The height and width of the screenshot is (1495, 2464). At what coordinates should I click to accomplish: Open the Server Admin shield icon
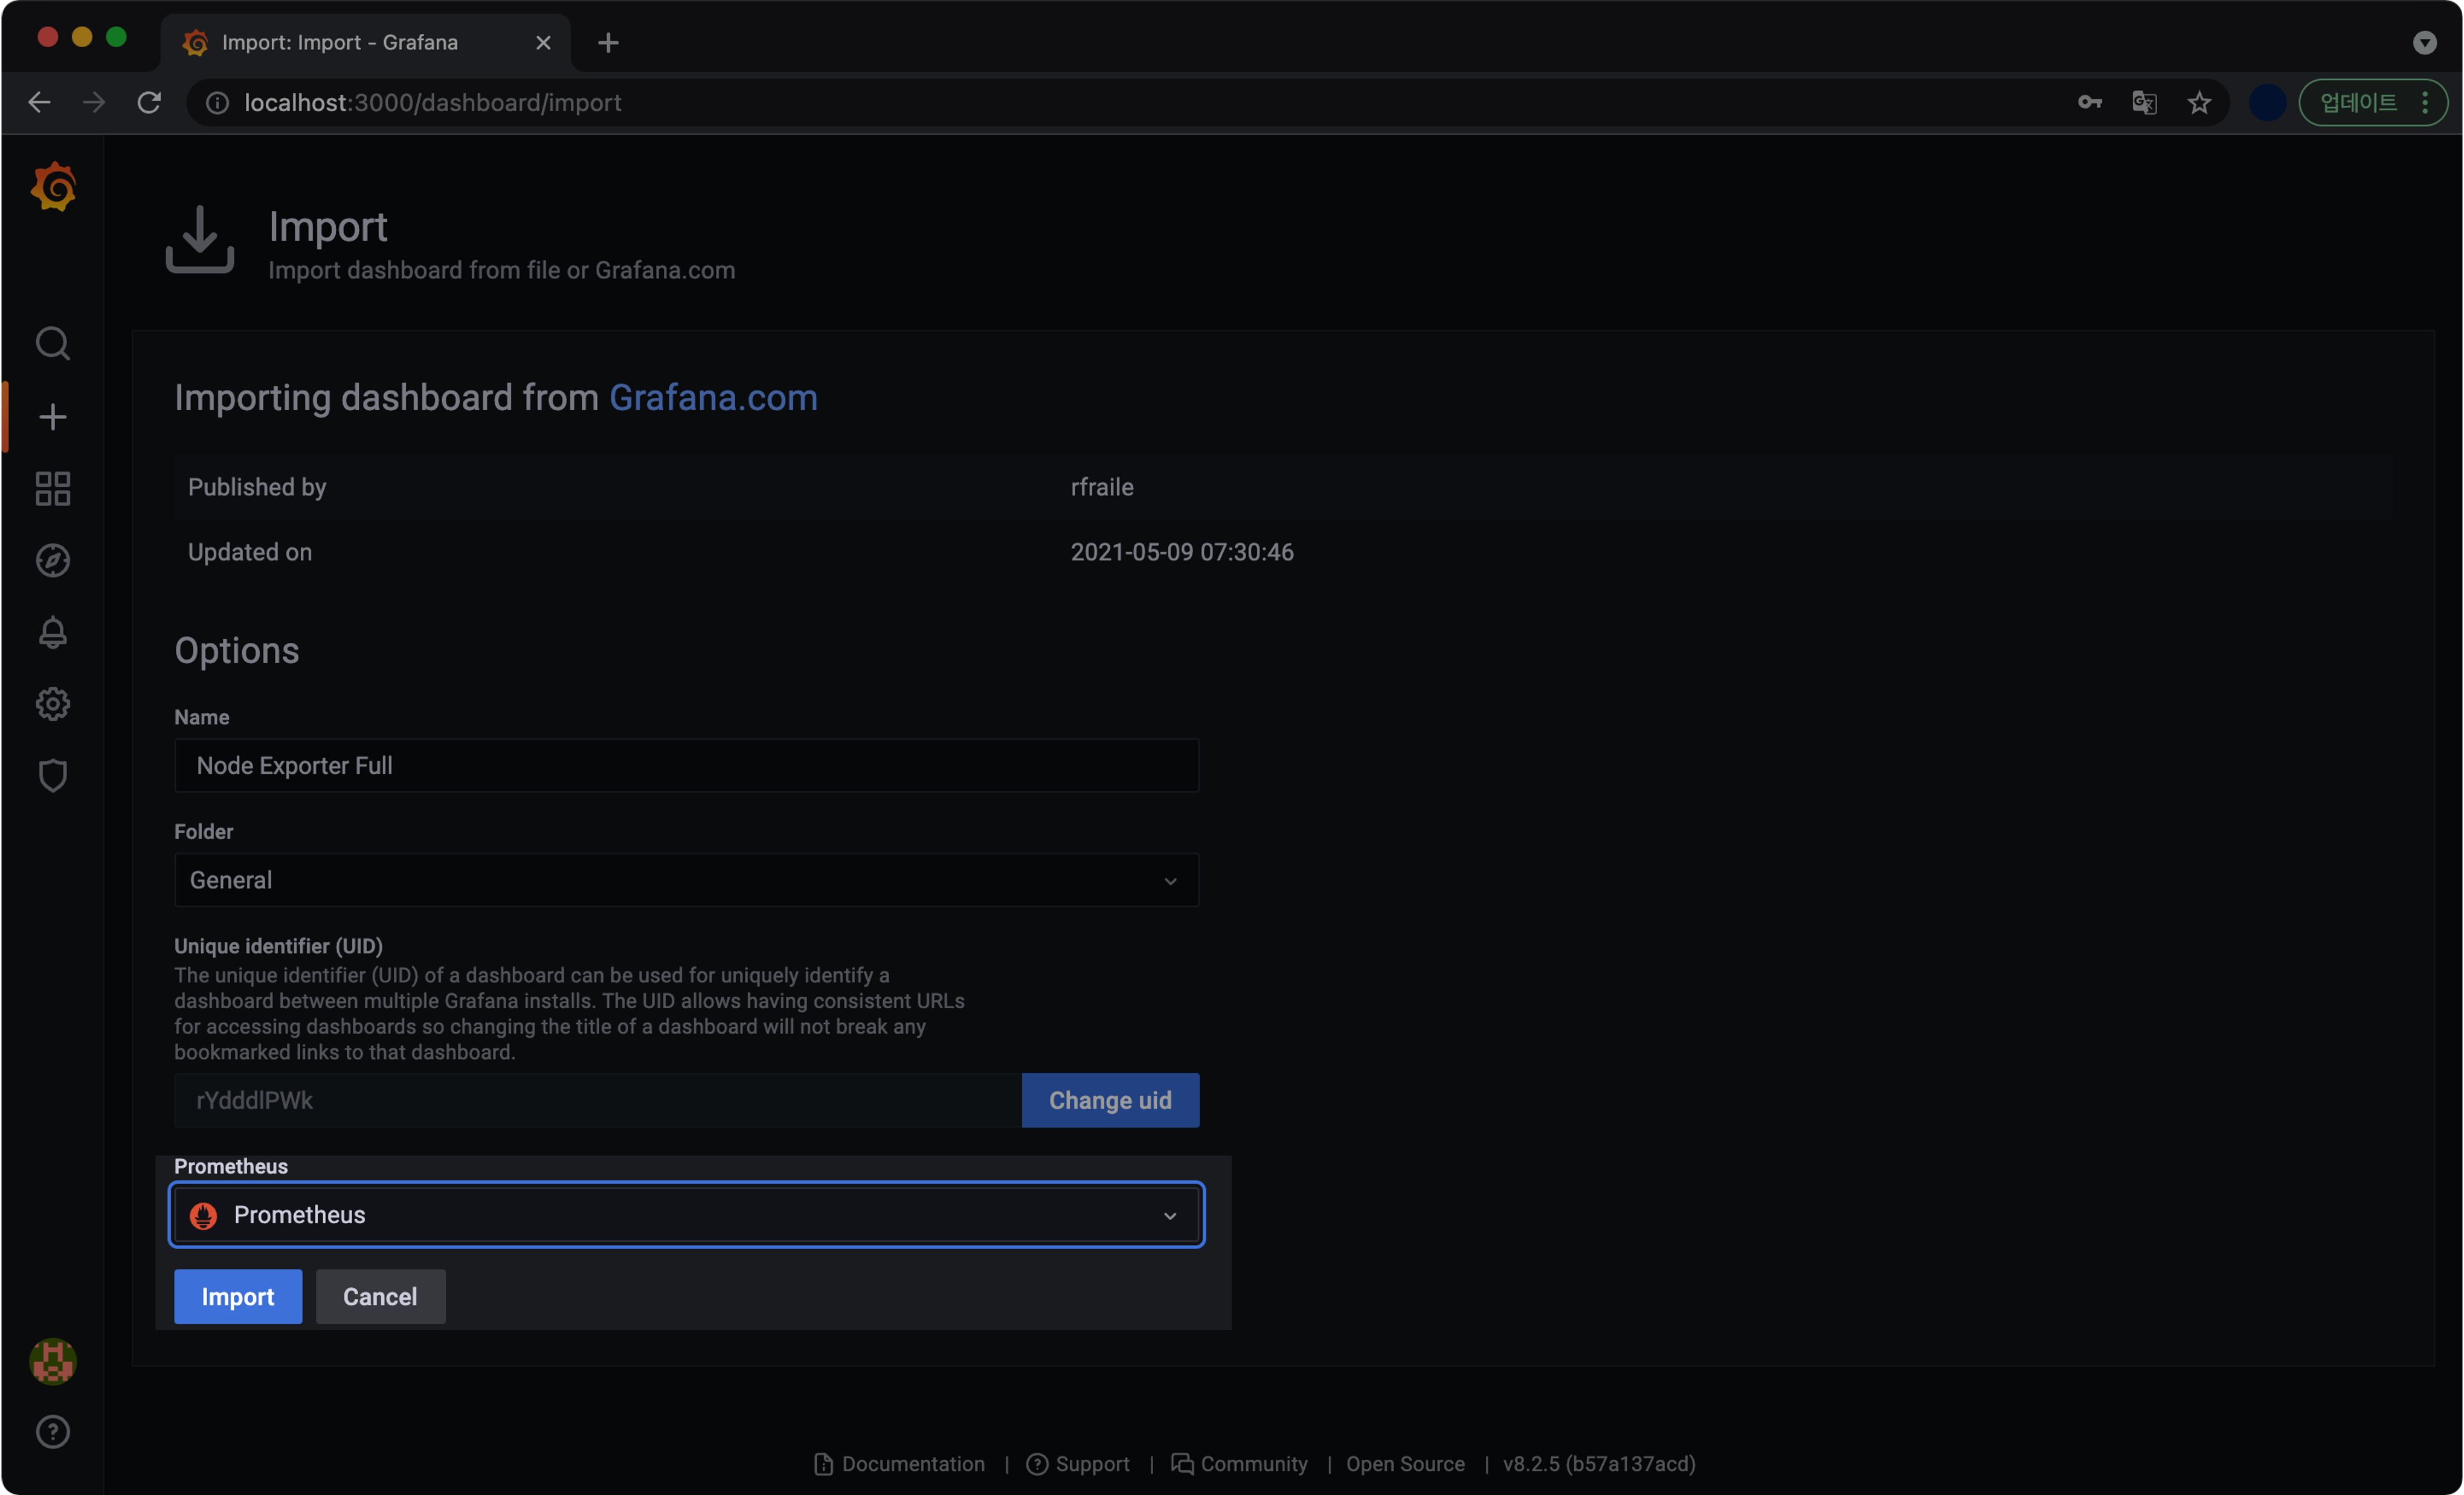(53, 776)
